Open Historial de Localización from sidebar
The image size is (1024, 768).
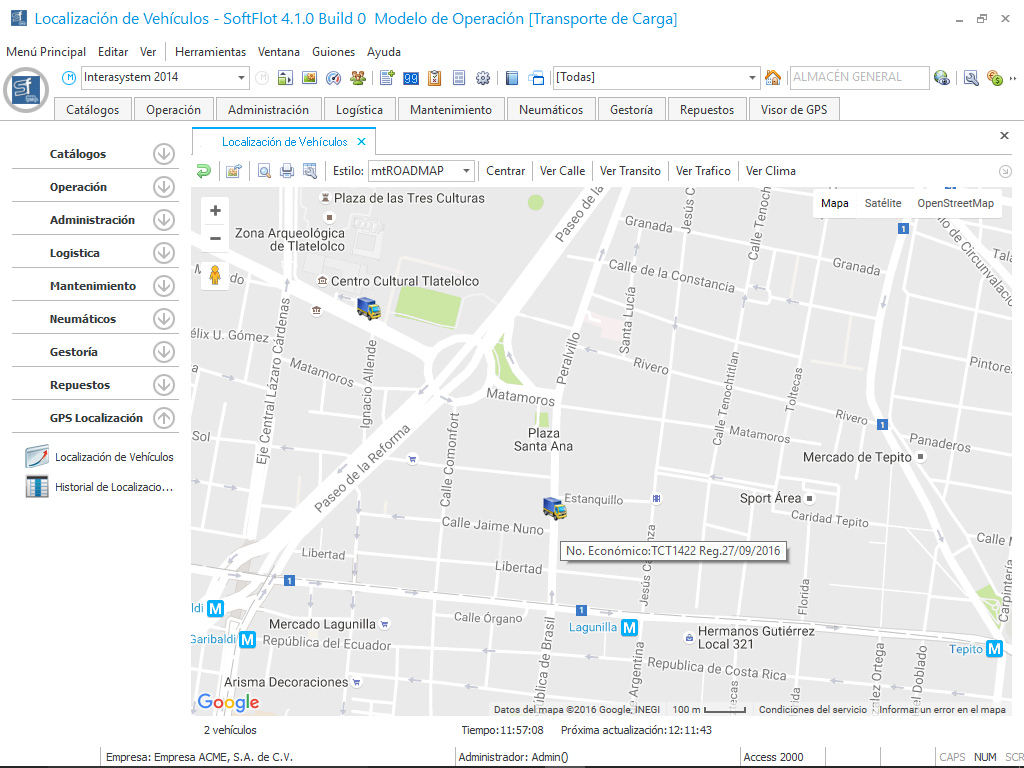click(113, 487)
